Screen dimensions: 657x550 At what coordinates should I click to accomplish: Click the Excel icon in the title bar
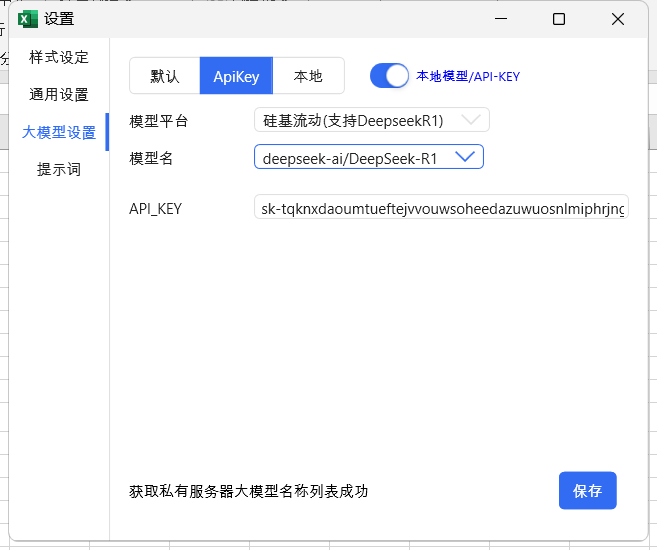pyautogui.click(x=27, y=19)
